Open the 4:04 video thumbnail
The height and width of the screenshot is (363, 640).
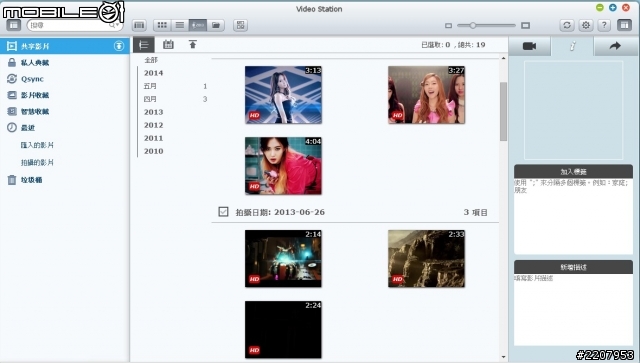pyautogui.click(x=283, y=166)
